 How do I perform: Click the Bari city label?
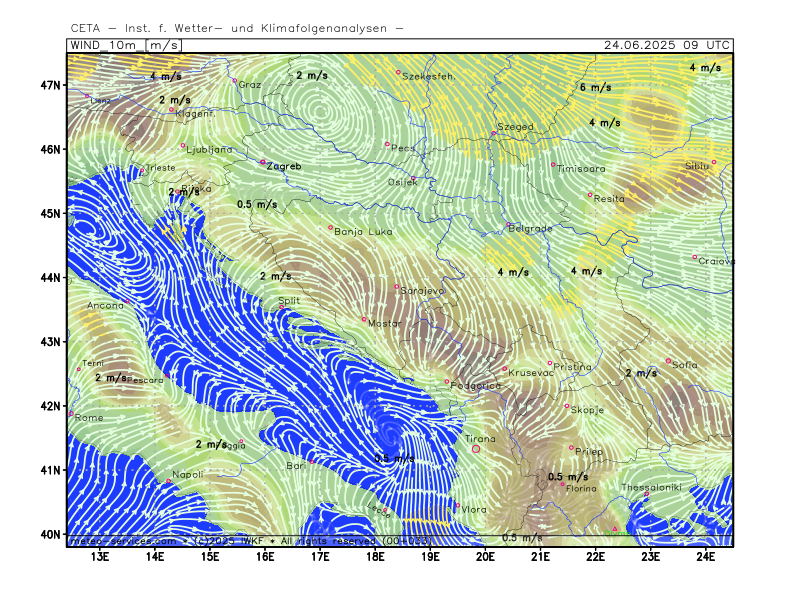click(x=296, y=466)
